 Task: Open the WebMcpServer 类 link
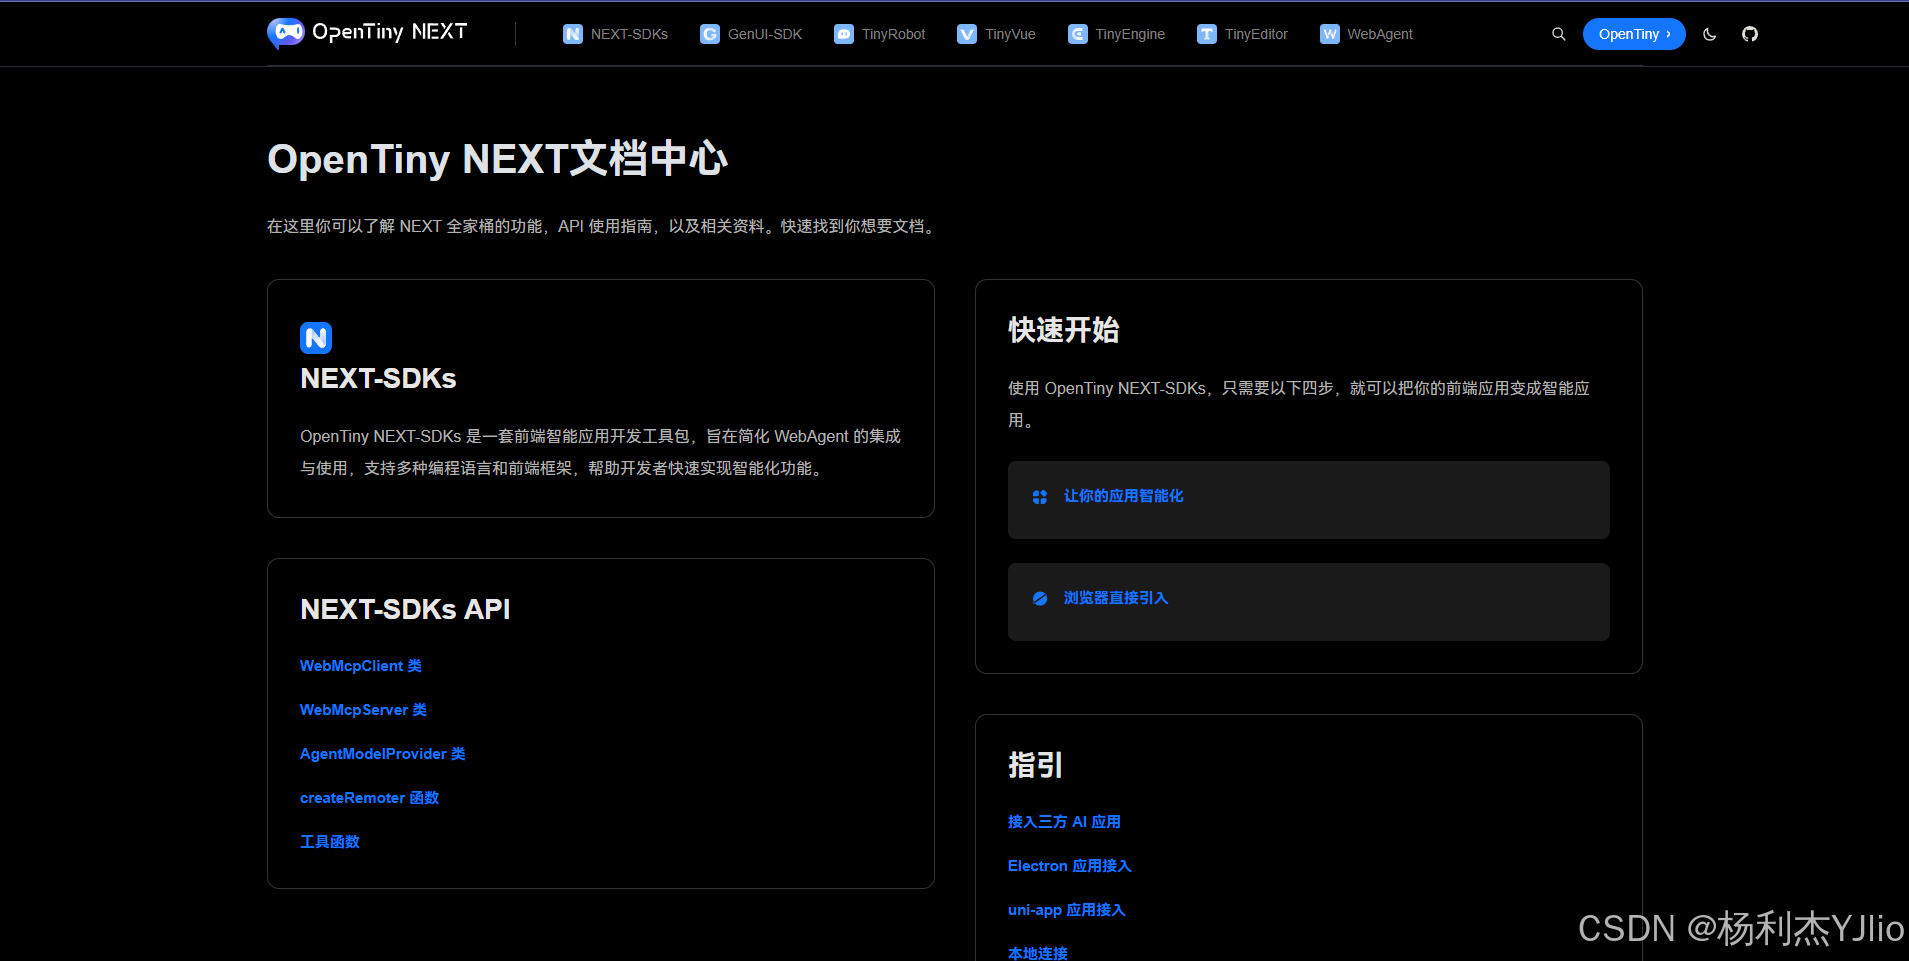(363, 710)
